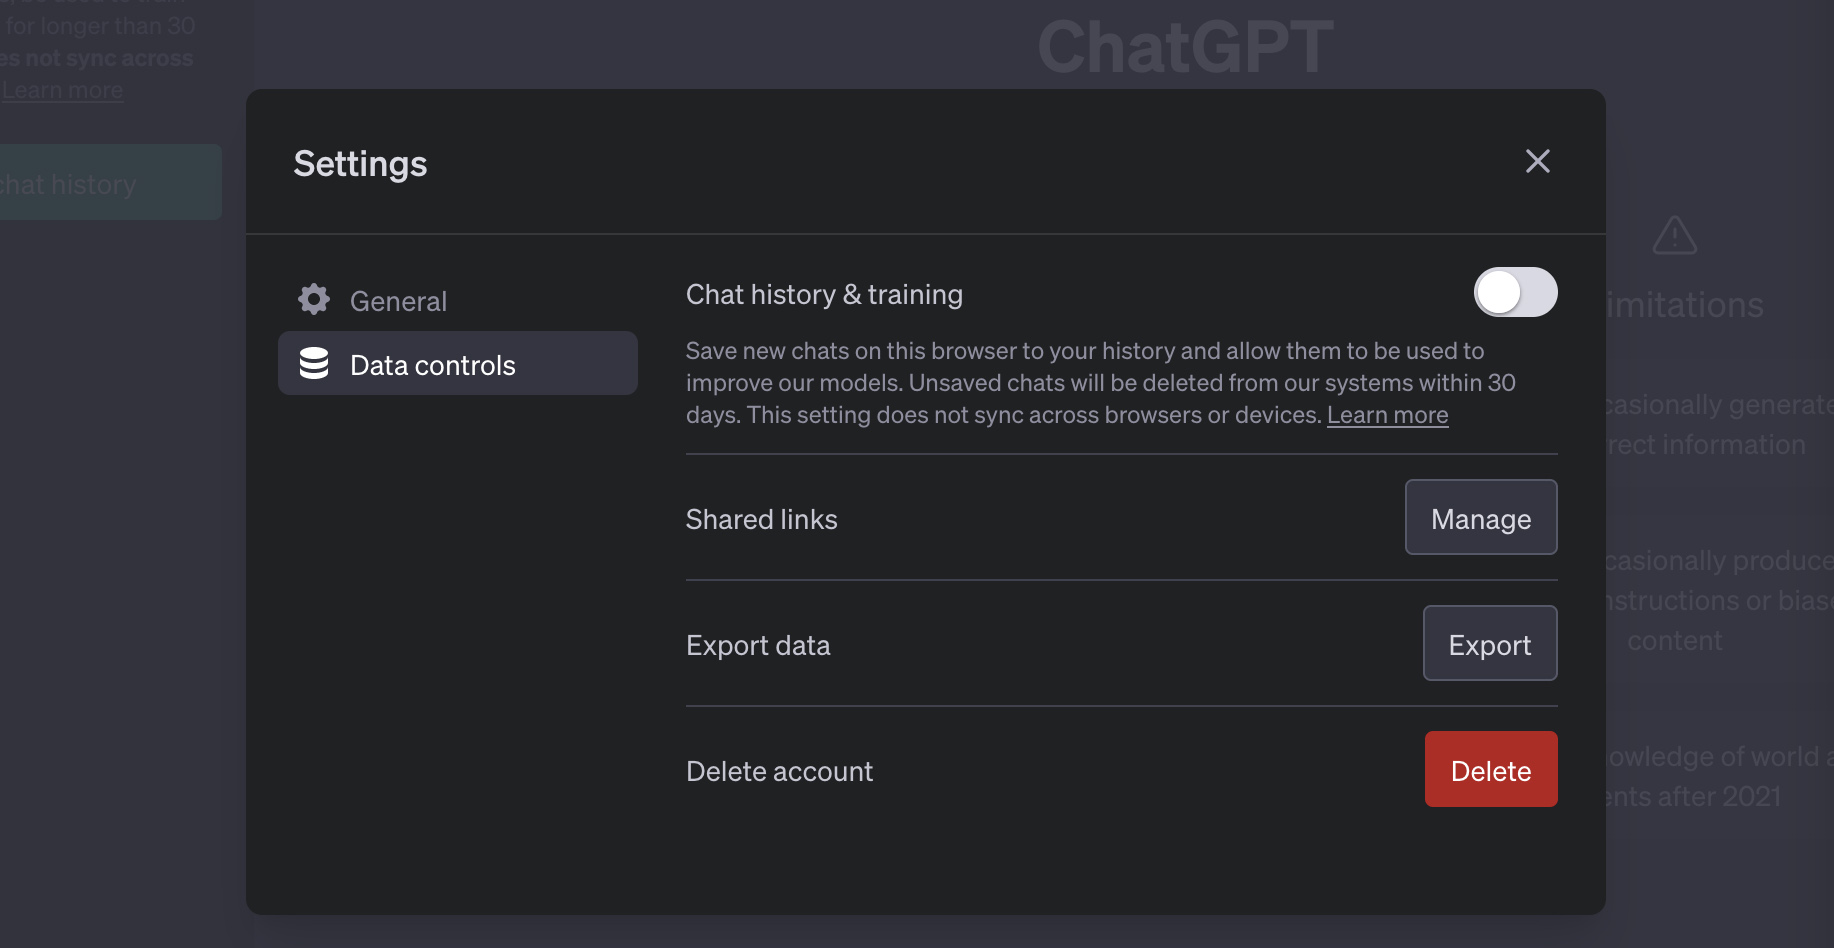Click the warning triangle icon behind the dialog

point(1675,236)
